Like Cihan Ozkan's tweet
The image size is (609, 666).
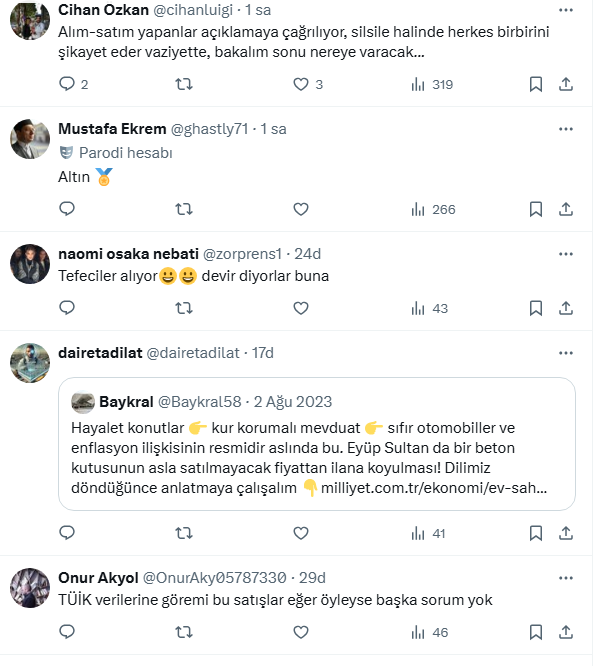click(x=301, y=85)
